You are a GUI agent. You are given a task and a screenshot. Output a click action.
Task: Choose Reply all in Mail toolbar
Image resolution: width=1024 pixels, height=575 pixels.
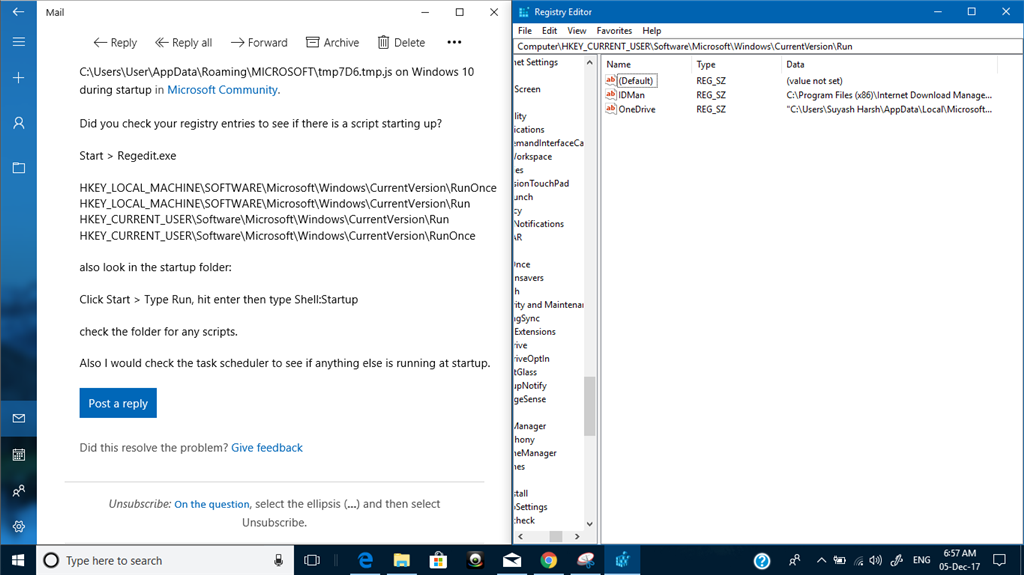coord(184,42)
